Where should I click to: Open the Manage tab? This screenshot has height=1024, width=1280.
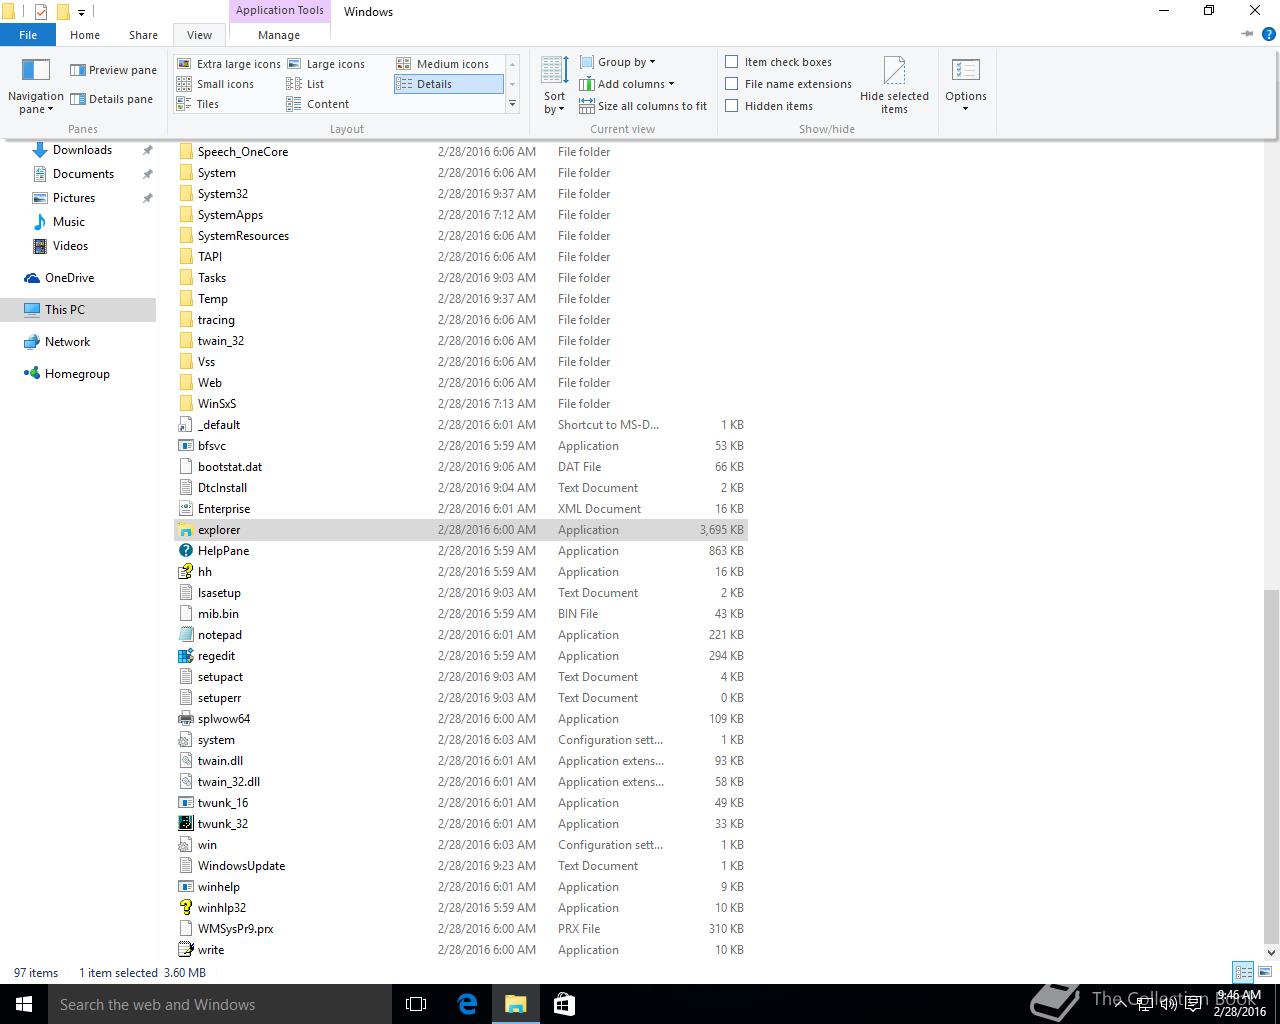click(x=279, y=34)
